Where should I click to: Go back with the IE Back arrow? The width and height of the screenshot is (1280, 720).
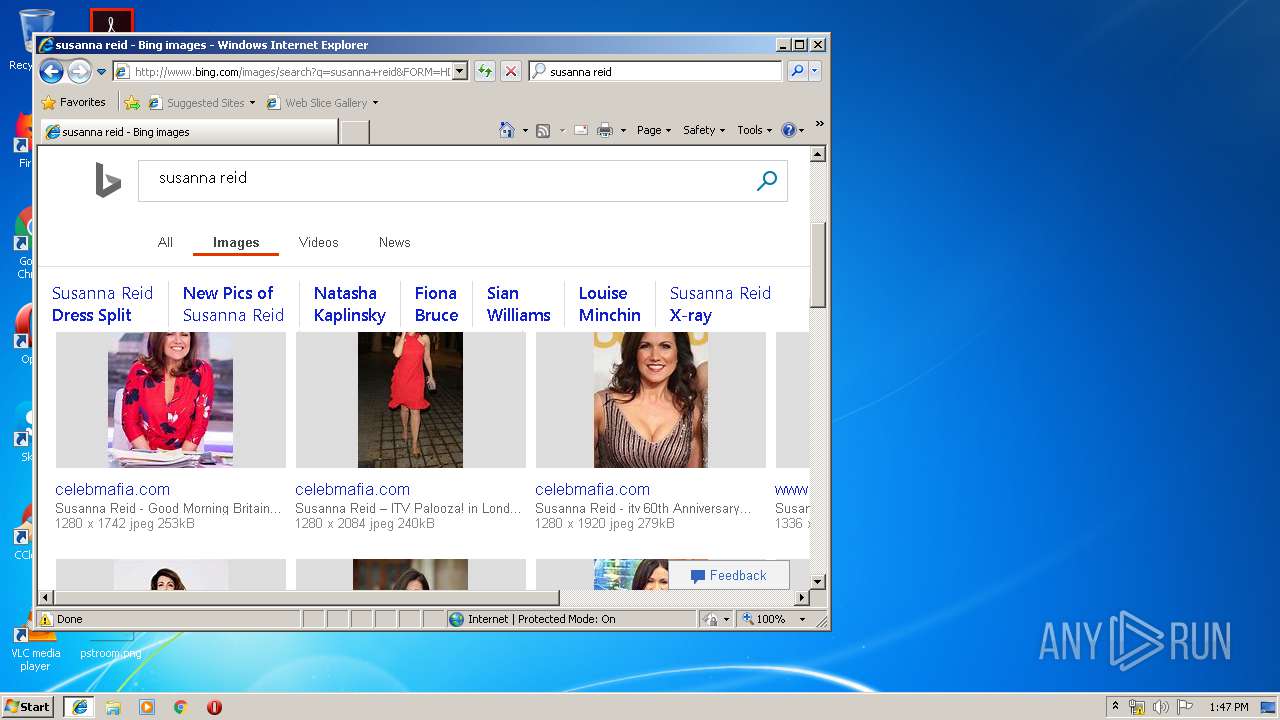tap(51, 71)
